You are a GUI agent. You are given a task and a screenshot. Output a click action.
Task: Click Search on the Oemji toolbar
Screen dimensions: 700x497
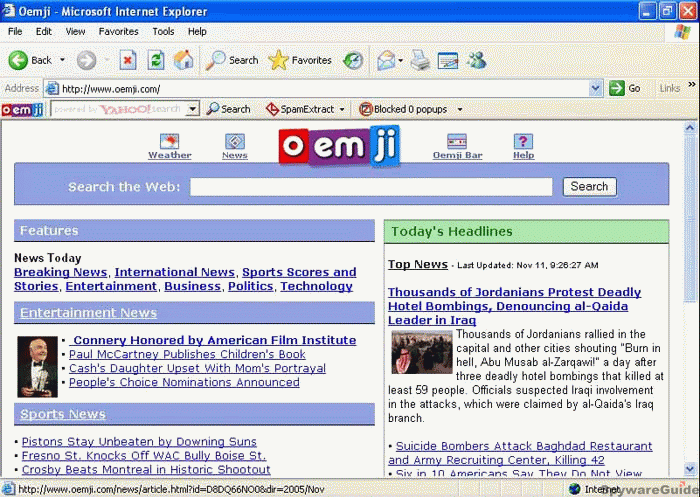228,109
